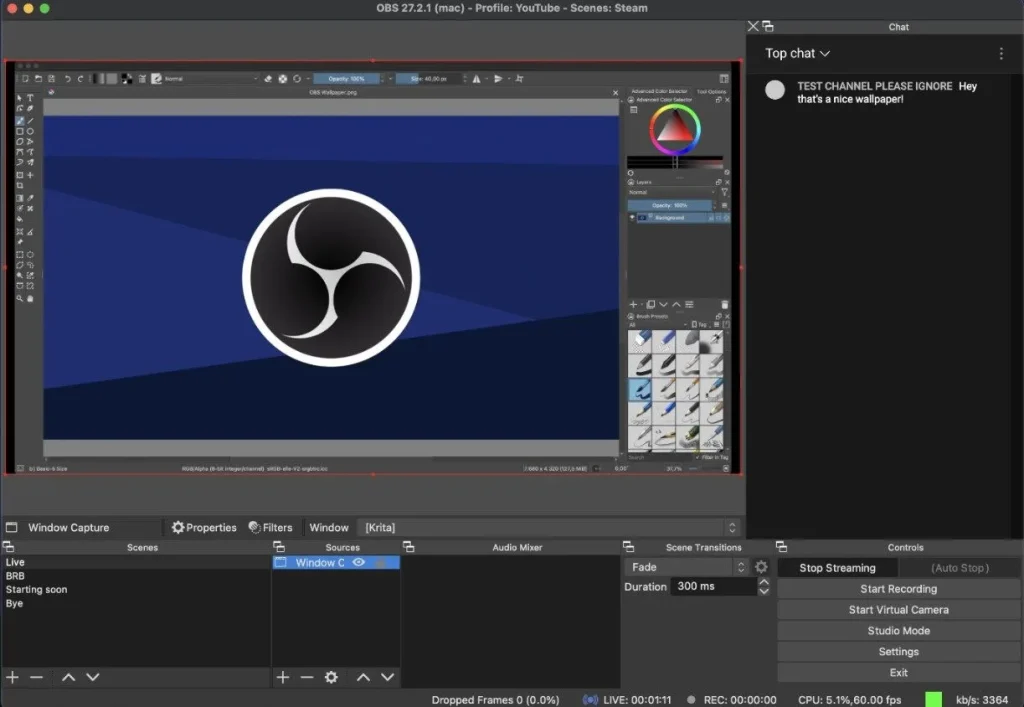Image resolution: width=1024 pixels, height=707 pixels.
Task: Open the Fade transition properties gear
Action: pos(761,567)
